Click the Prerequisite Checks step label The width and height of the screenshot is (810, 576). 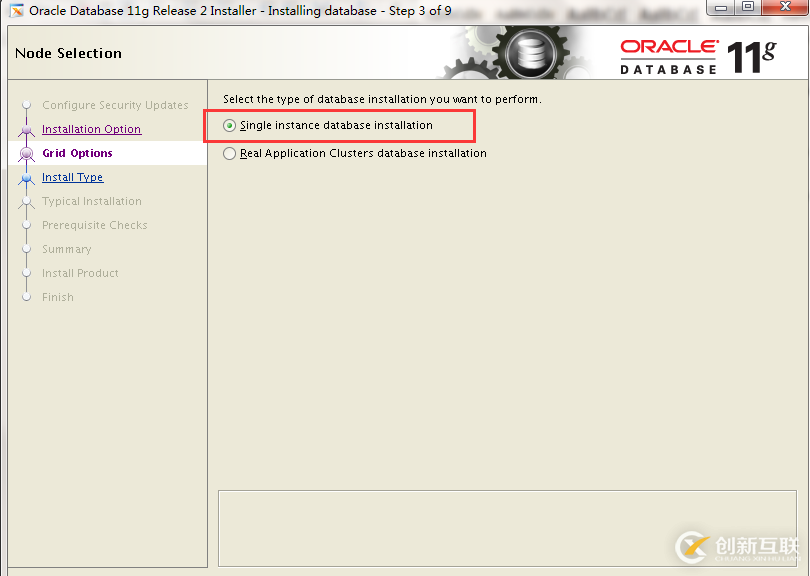coord(95,225)
